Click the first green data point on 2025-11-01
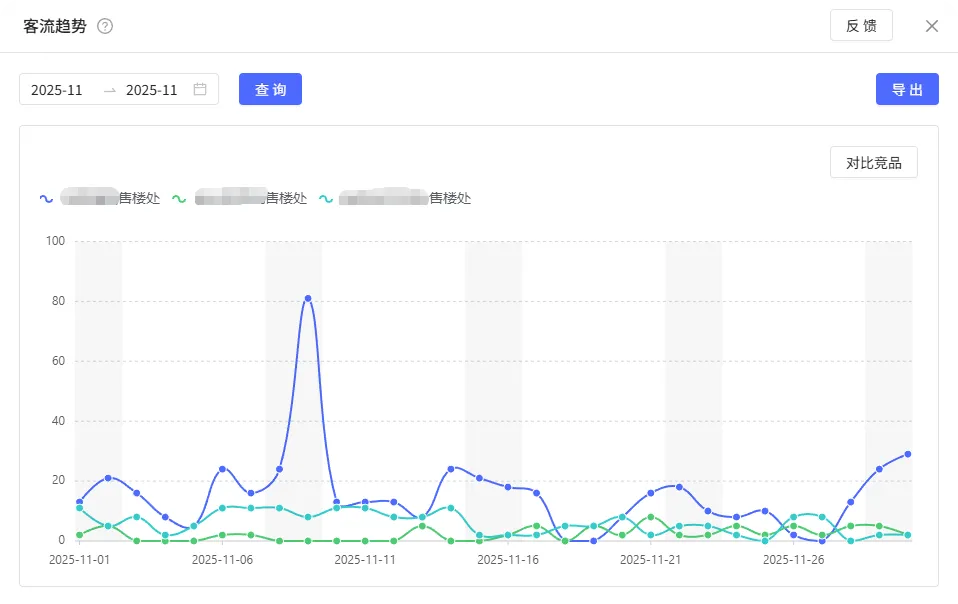Image resolution: width=958 pixels, height=604 pixels. click(79, 535)
